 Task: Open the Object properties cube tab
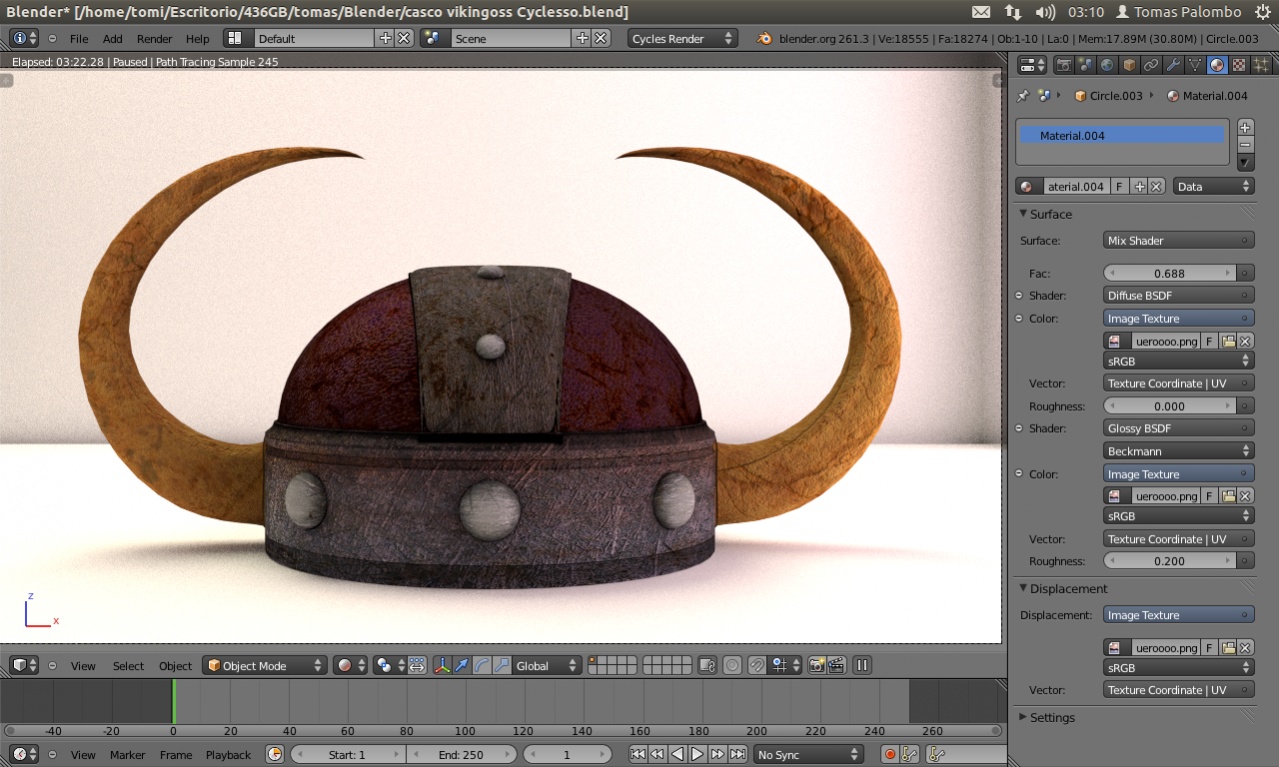pyautogui.click(x=1129, y=65)
